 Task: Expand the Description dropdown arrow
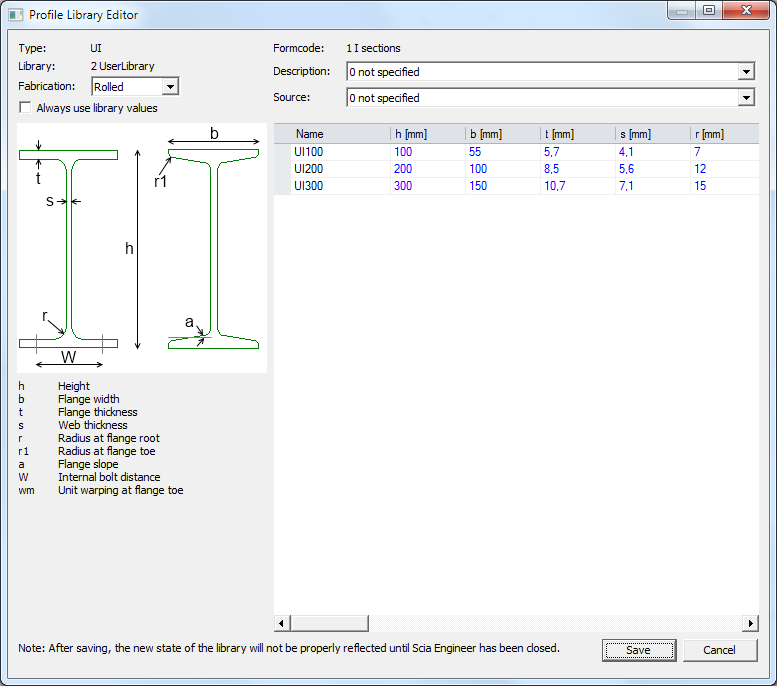tap(746, 72)
